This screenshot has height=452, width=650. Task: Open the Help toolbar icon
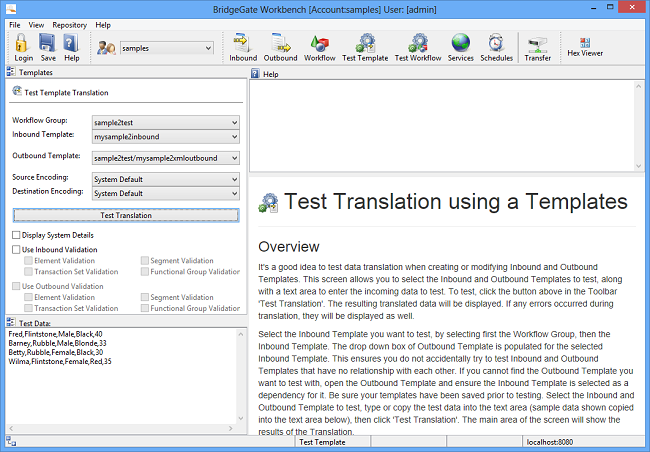coord(71,43)
